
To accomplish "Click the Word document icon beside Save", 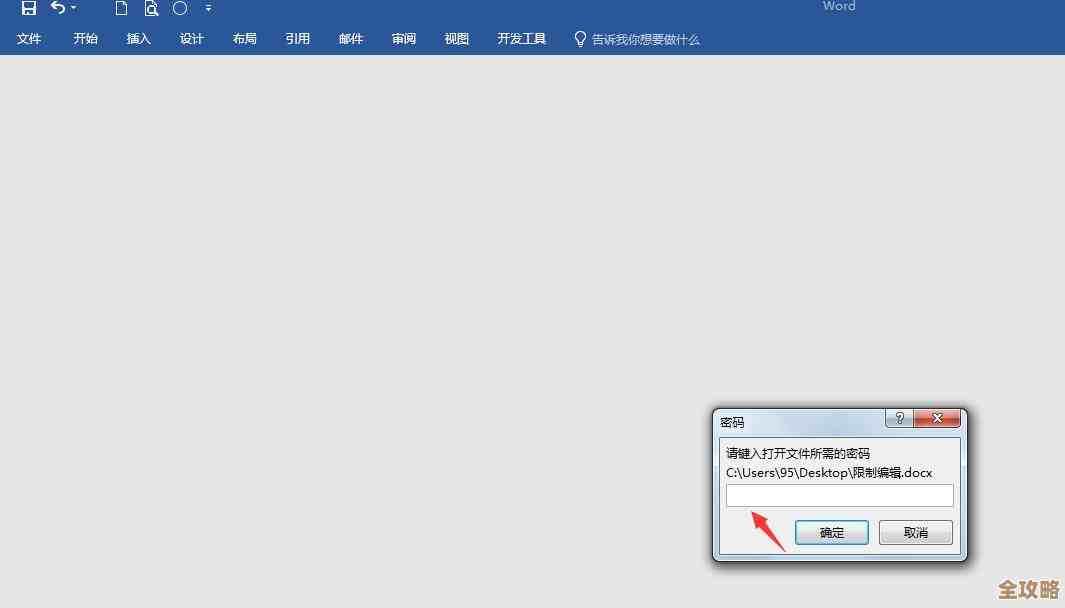I will coord(122,8).
